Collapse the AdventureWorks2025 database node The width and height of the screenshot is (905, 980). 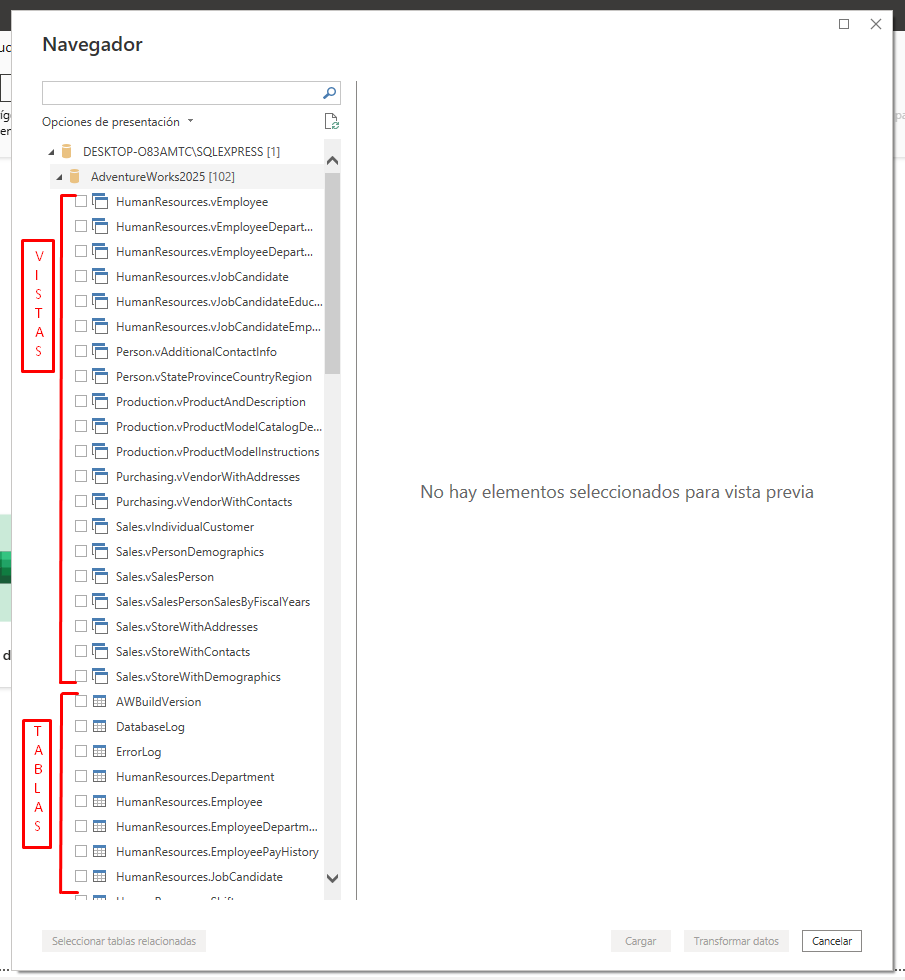coord(59,177)
